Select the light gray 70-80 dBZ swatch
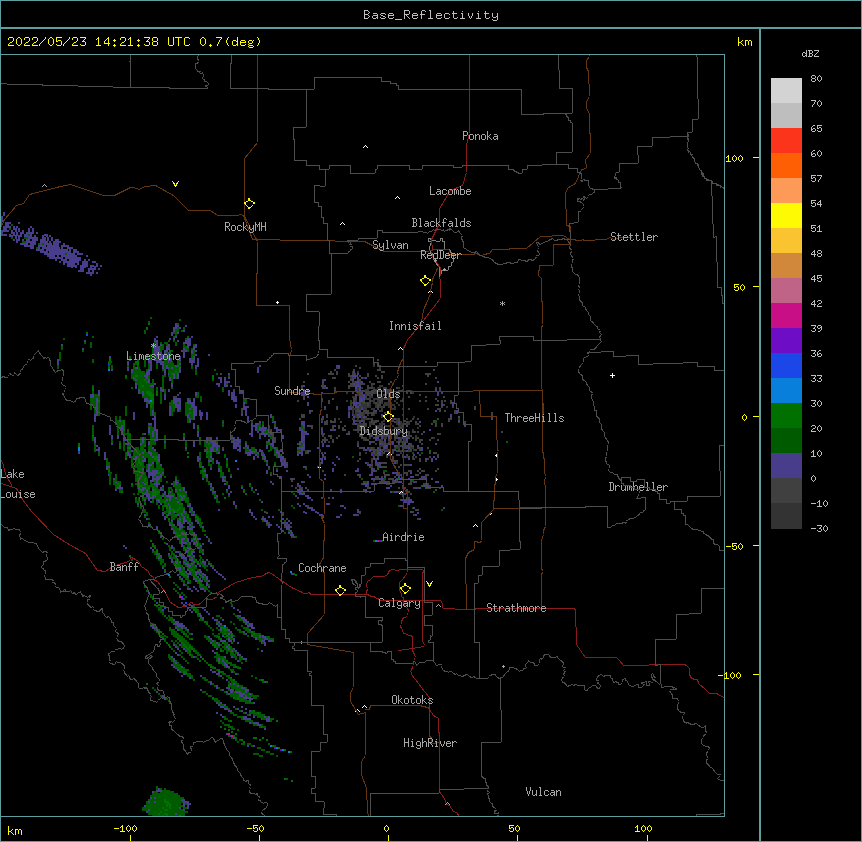Viewport: 862px width, 842px height. point(786,91)
